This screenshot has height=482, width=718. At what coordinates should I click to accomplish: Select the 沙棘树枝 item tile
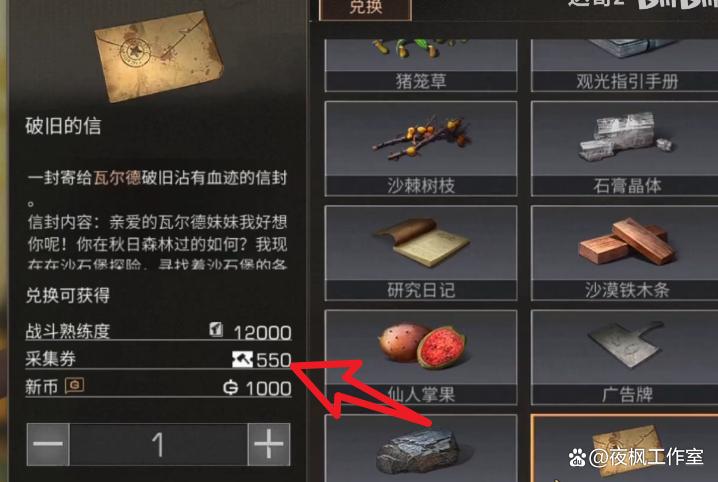[x=421, y=149]
